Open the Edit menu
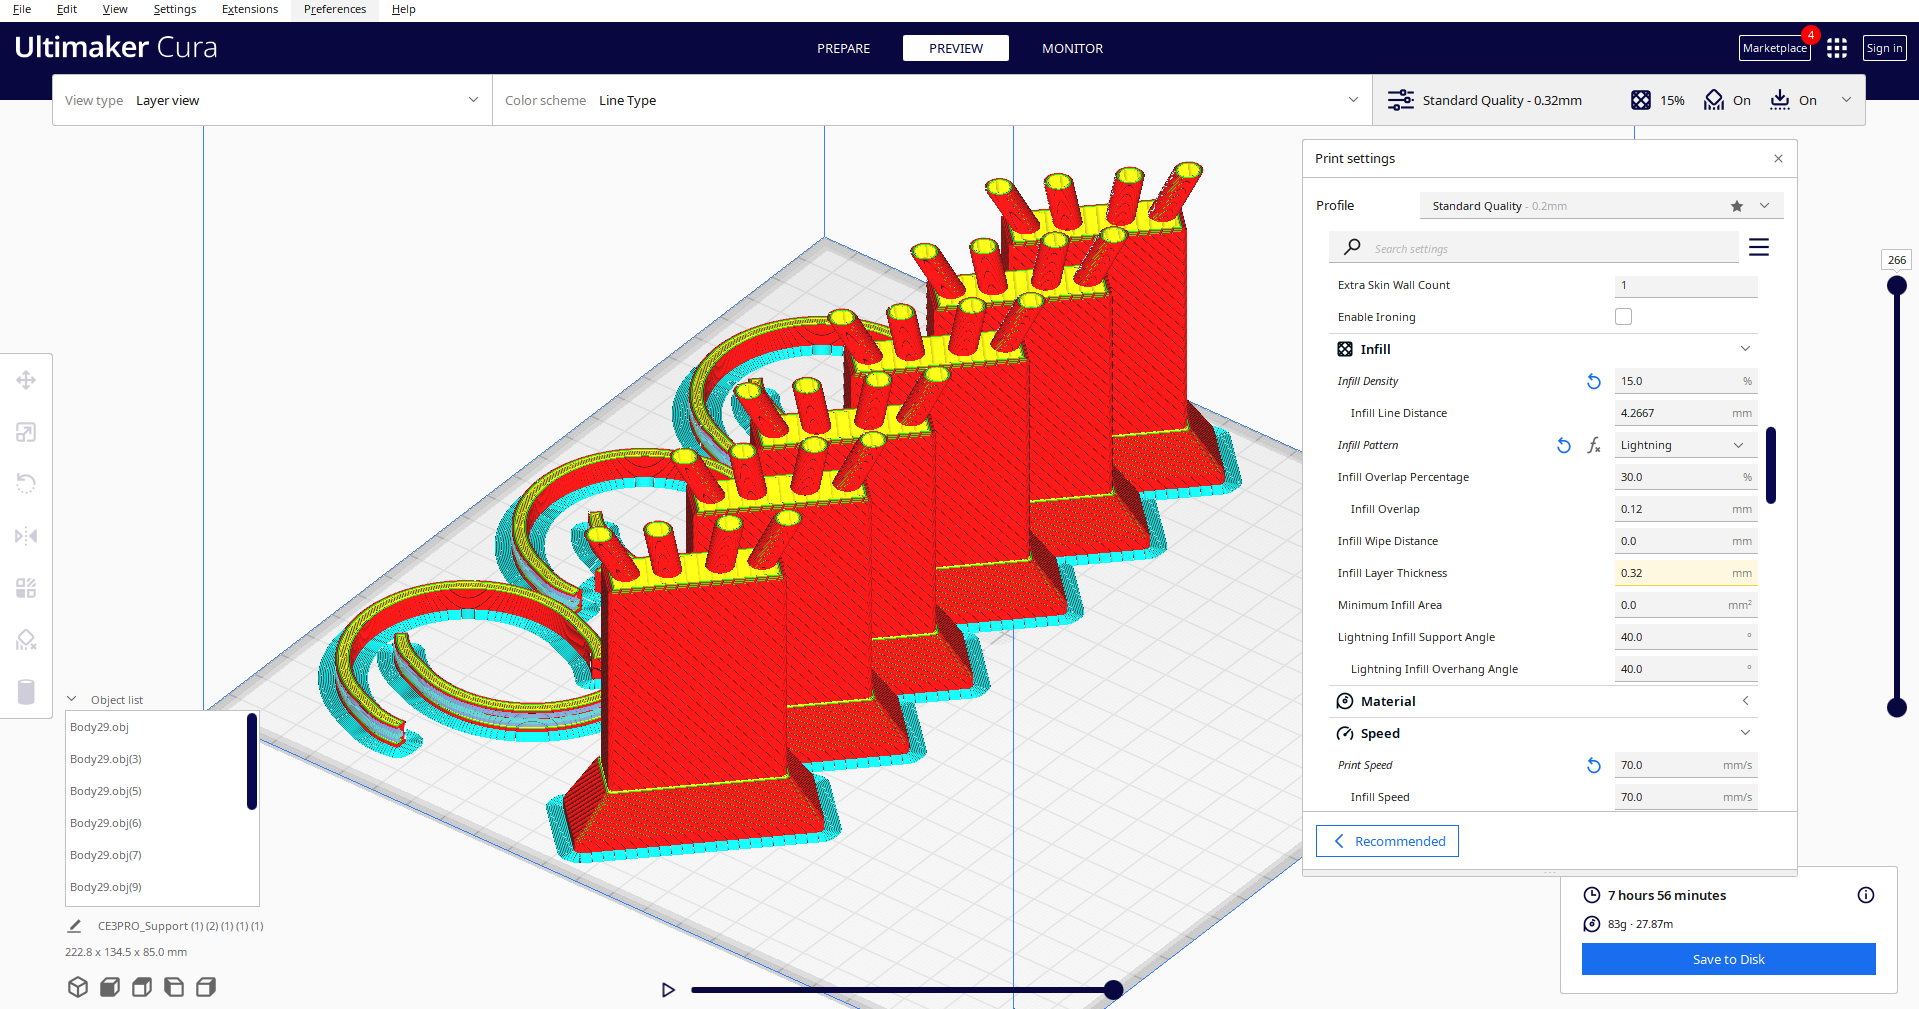The image size is (1919, 1009). [x=67, y=9]
